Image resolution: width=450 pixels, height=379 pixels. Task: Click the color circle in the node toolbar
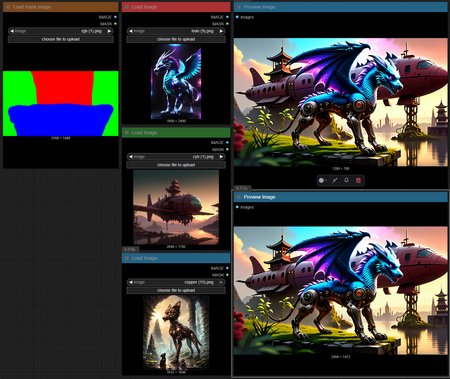tap(321, 180)
